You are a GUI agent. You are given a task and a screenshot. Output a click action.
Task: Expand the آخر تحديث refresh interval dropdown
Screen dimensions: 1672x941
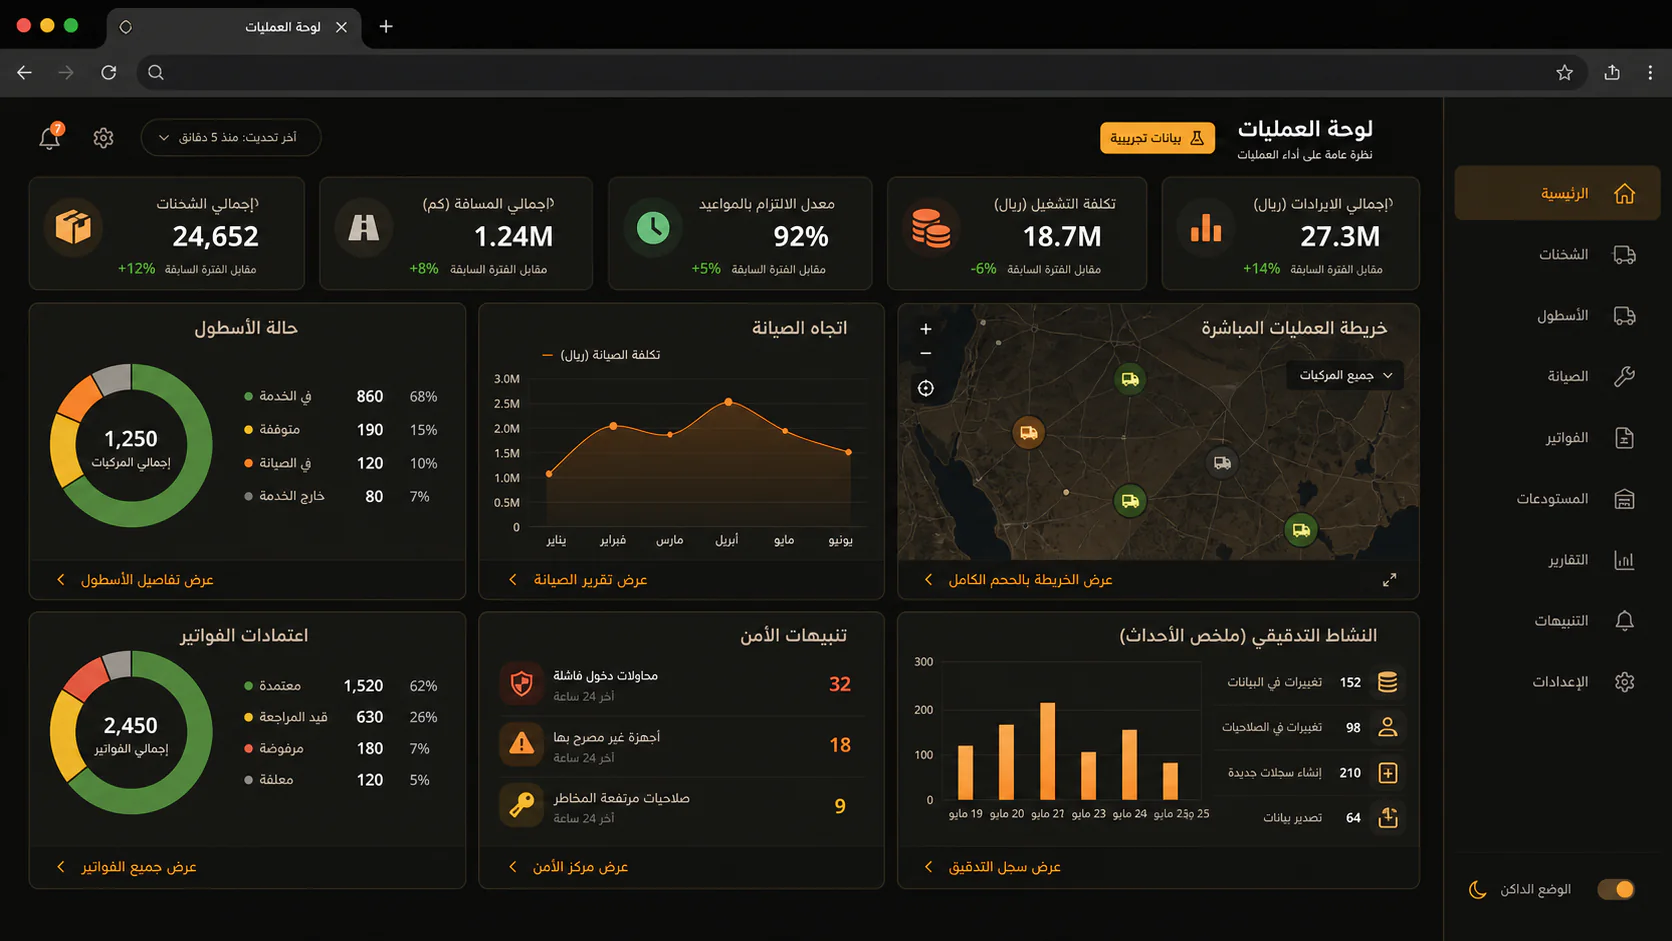tap(231, 138)
